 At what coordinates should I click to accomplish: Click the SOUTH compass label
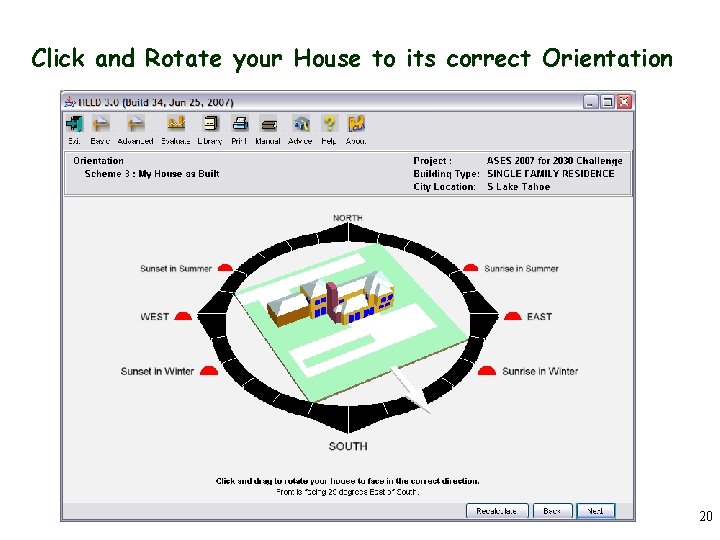pos(348,446)
